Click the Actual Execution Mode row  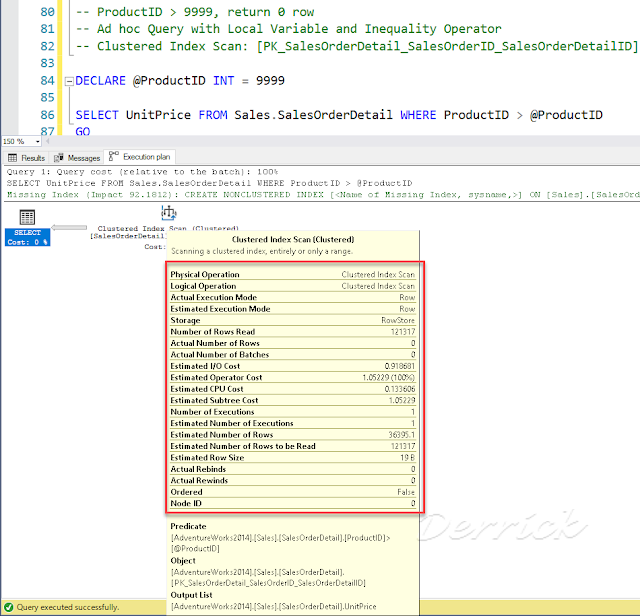click(x=292, y=297)
